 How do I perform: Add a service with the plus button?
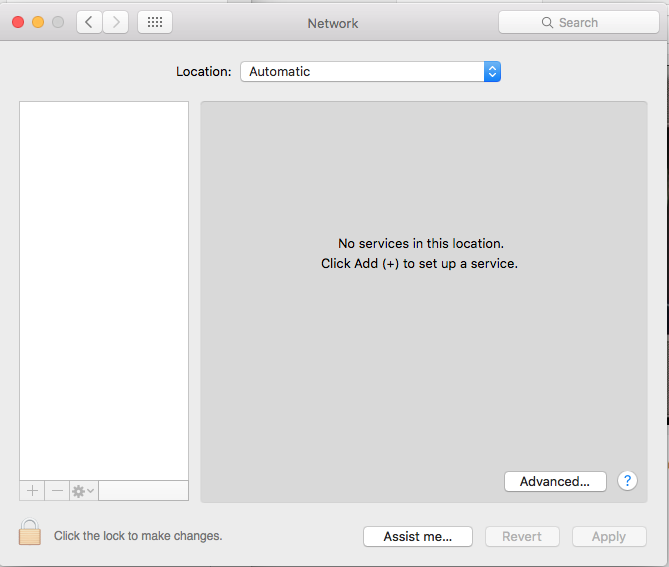[x=32, y=491]
